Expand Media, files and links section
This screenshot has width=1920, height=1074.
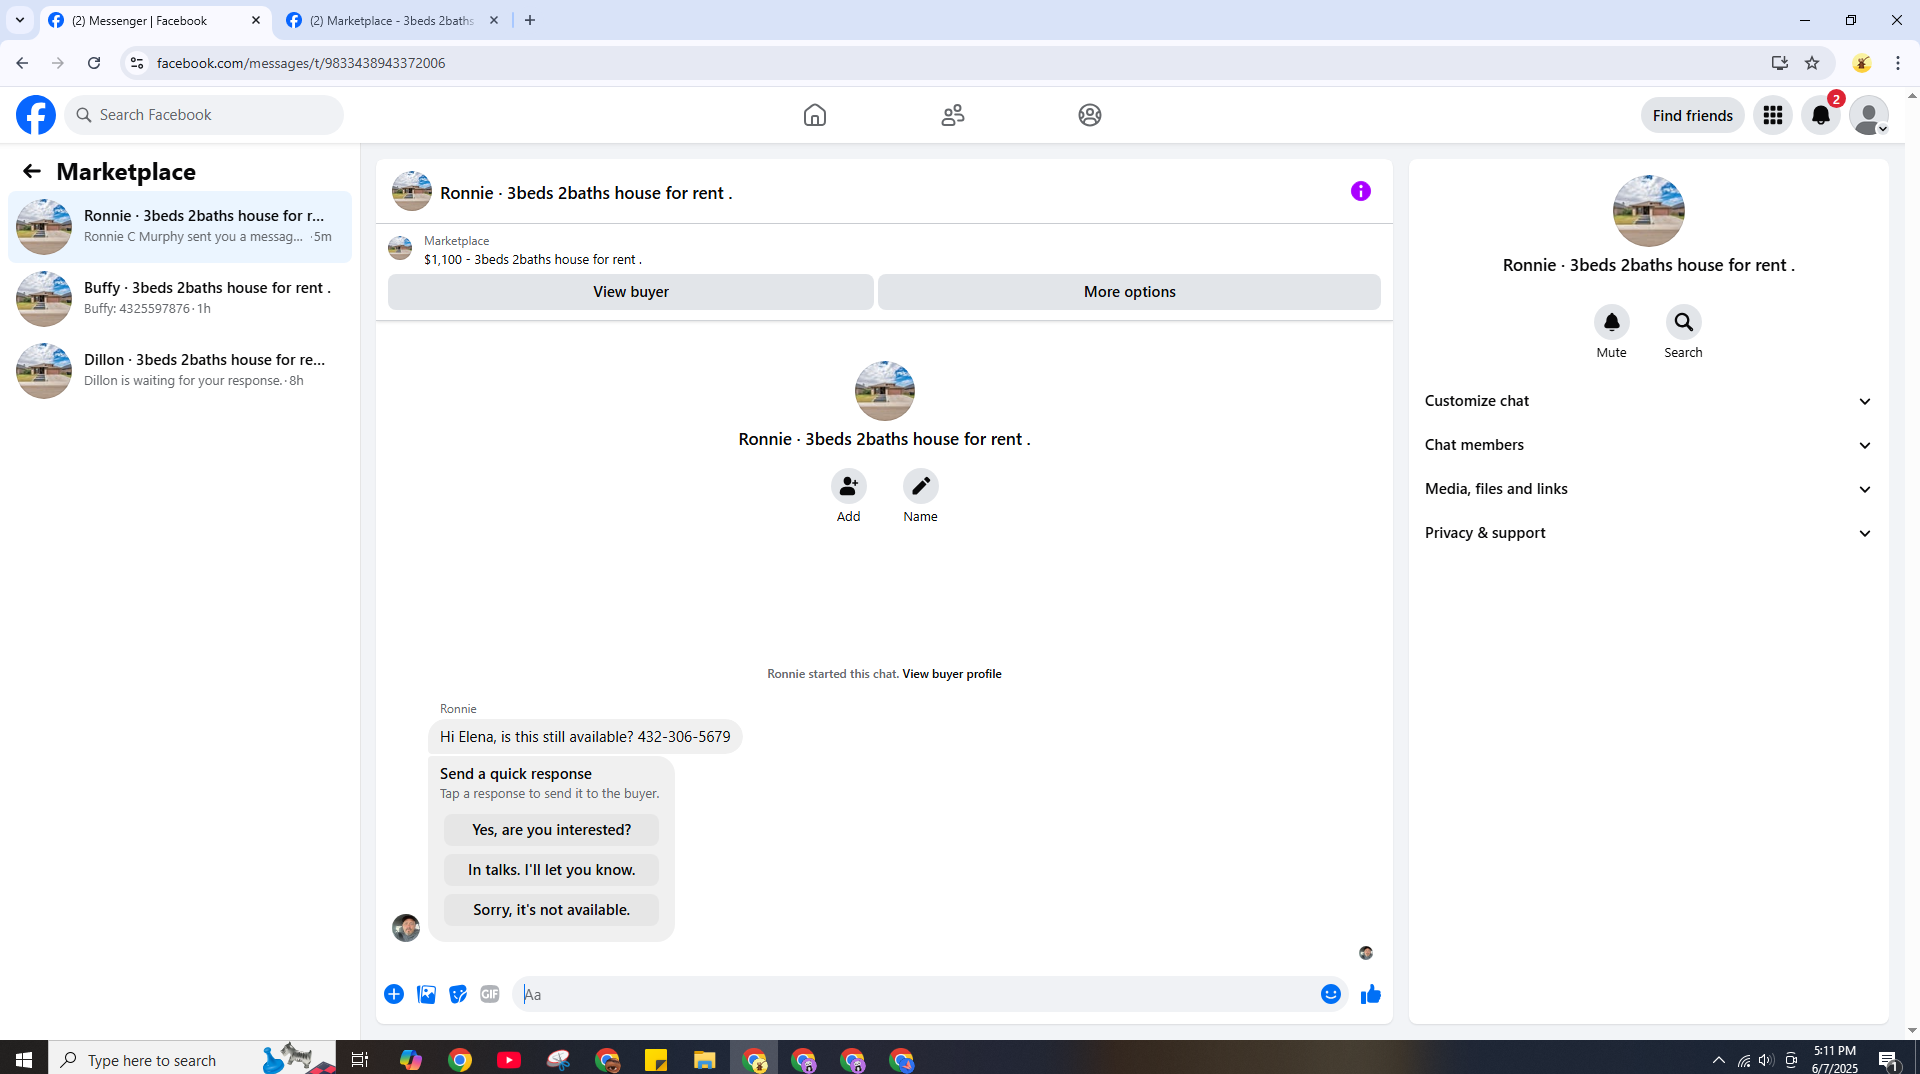tap(1649, 489)
